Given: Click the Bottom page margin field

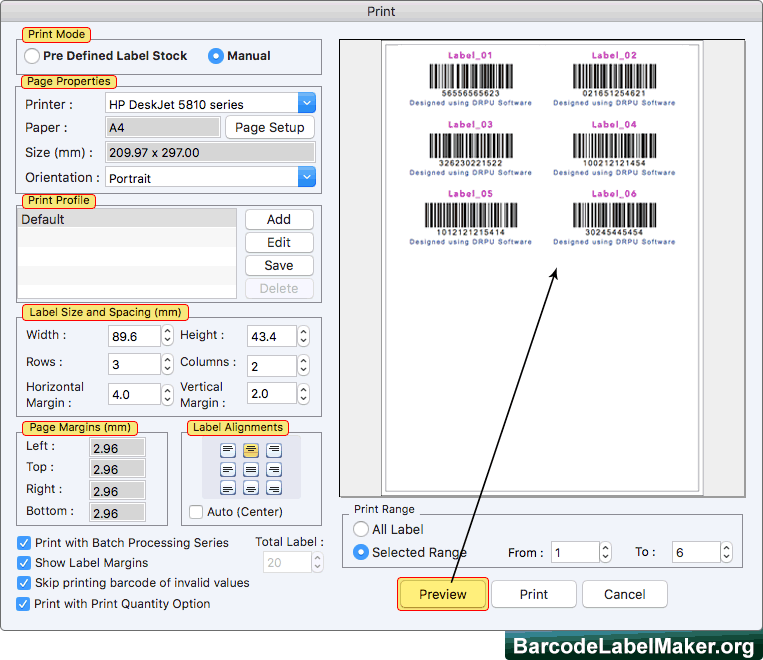Looking at the screenshot, I should point(117,513).
